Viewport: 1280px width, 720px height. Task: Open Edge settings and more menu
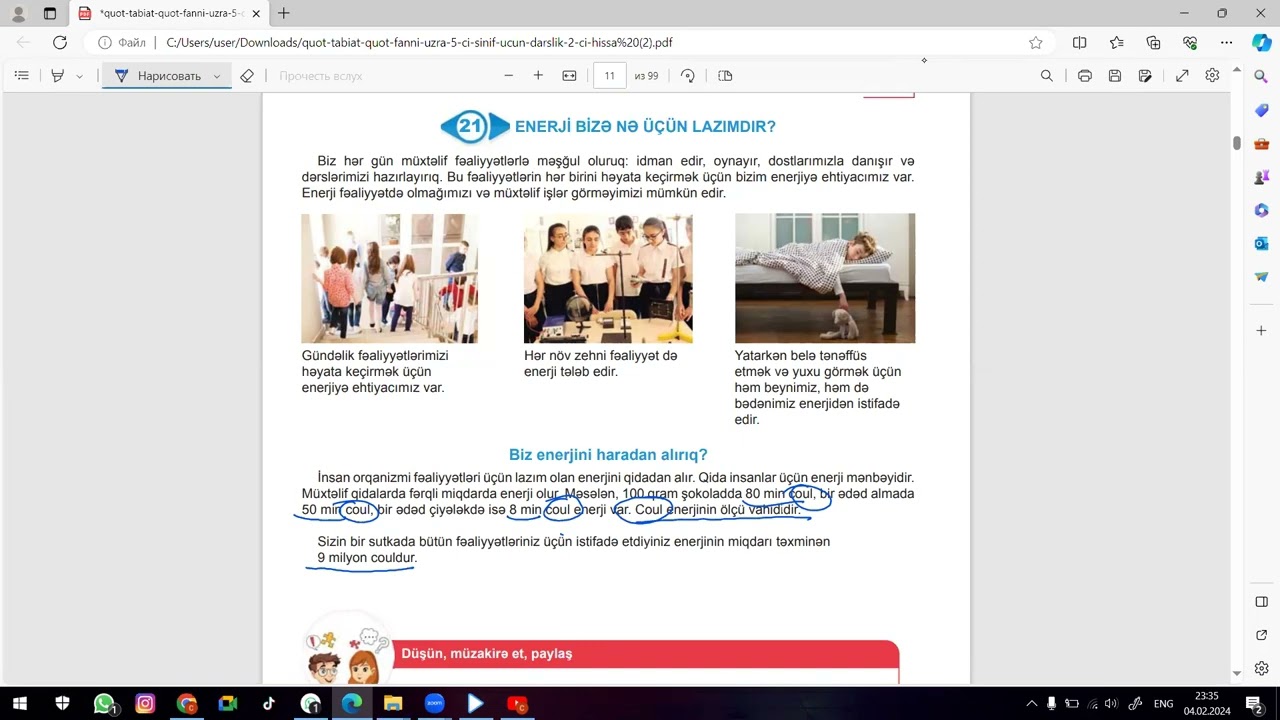coord(1226,43)
